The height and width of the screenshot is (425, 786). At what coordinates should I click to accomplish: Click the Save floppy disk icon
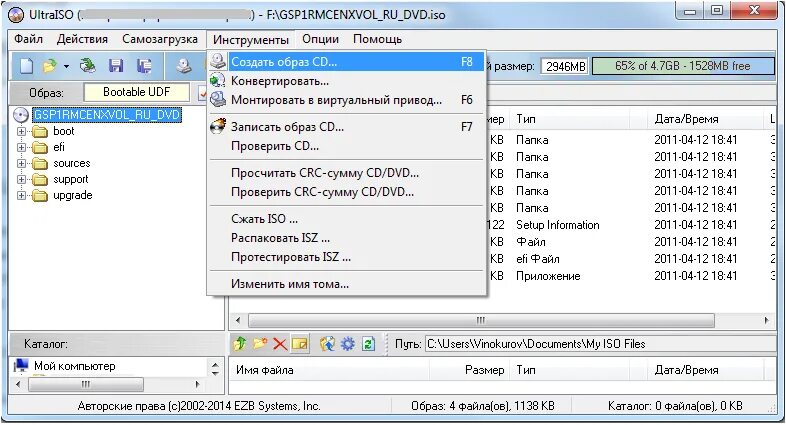pyautogui.click(x=116, y=66)
